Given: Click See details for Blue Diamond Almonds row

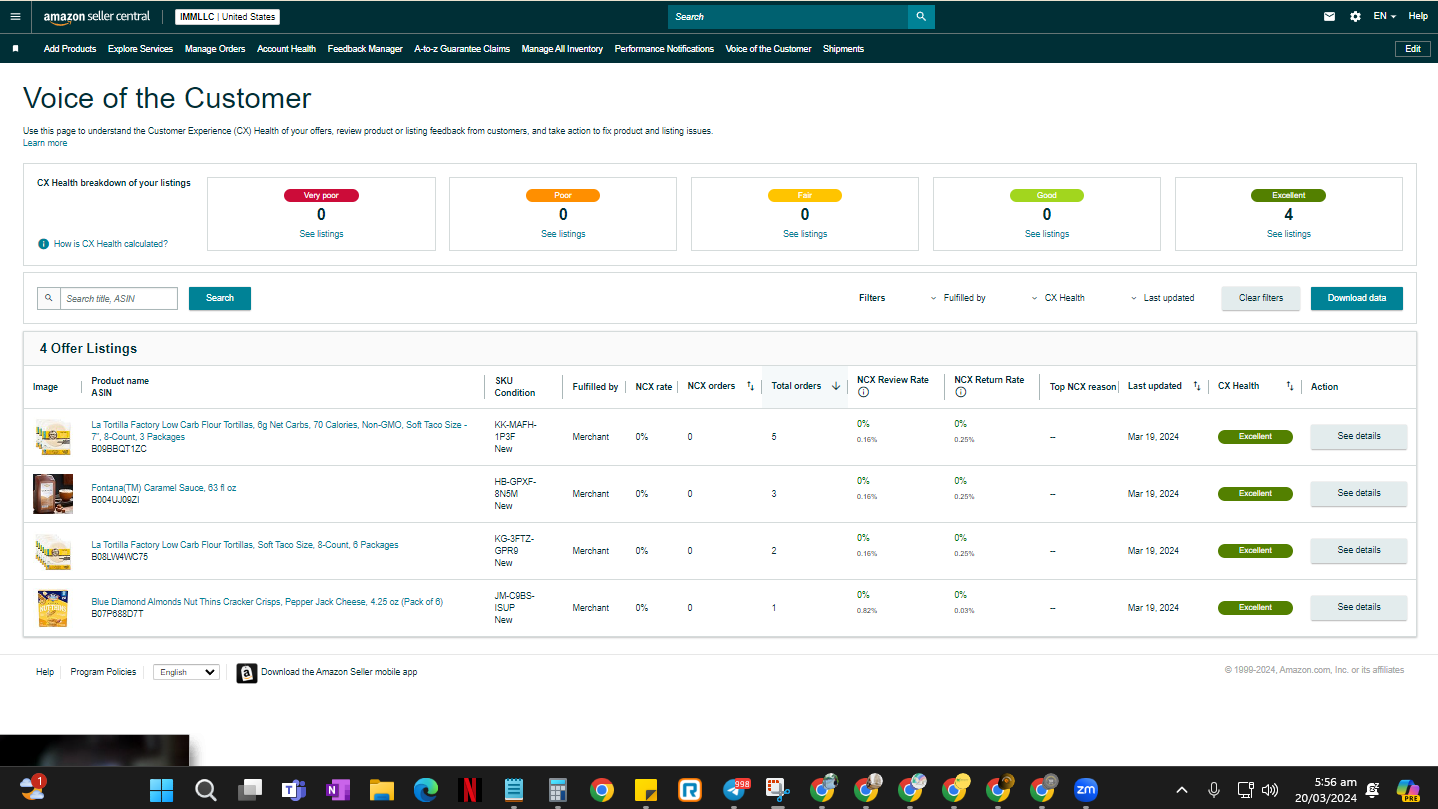Looking at the screenshot, I should pos(1359,607).
